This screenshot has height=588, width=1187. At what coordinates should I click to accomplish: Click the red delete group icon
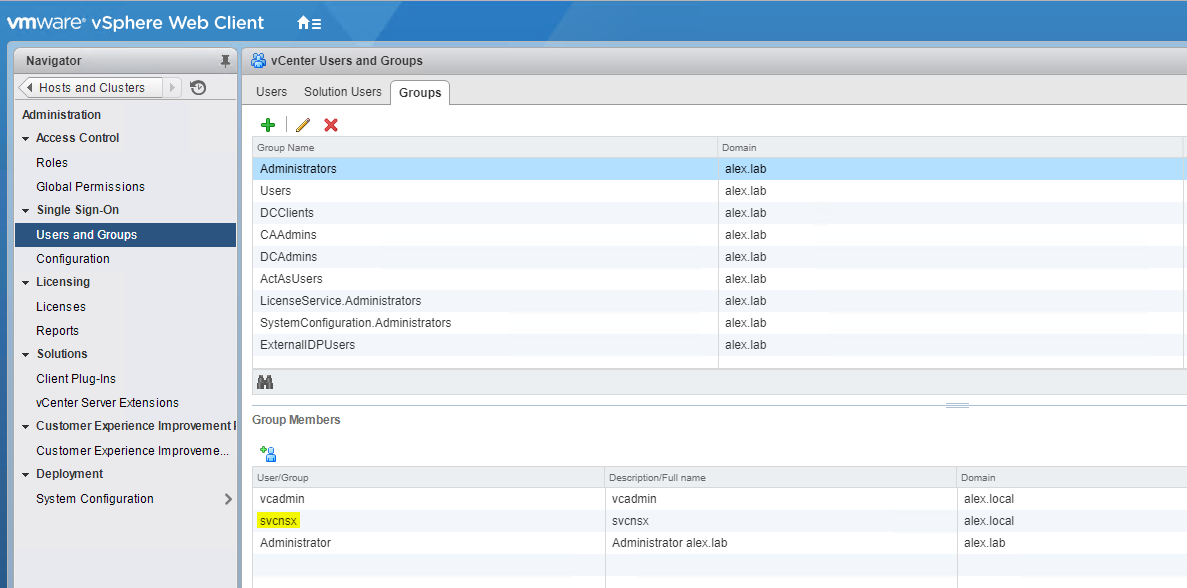tap(331, 125)
